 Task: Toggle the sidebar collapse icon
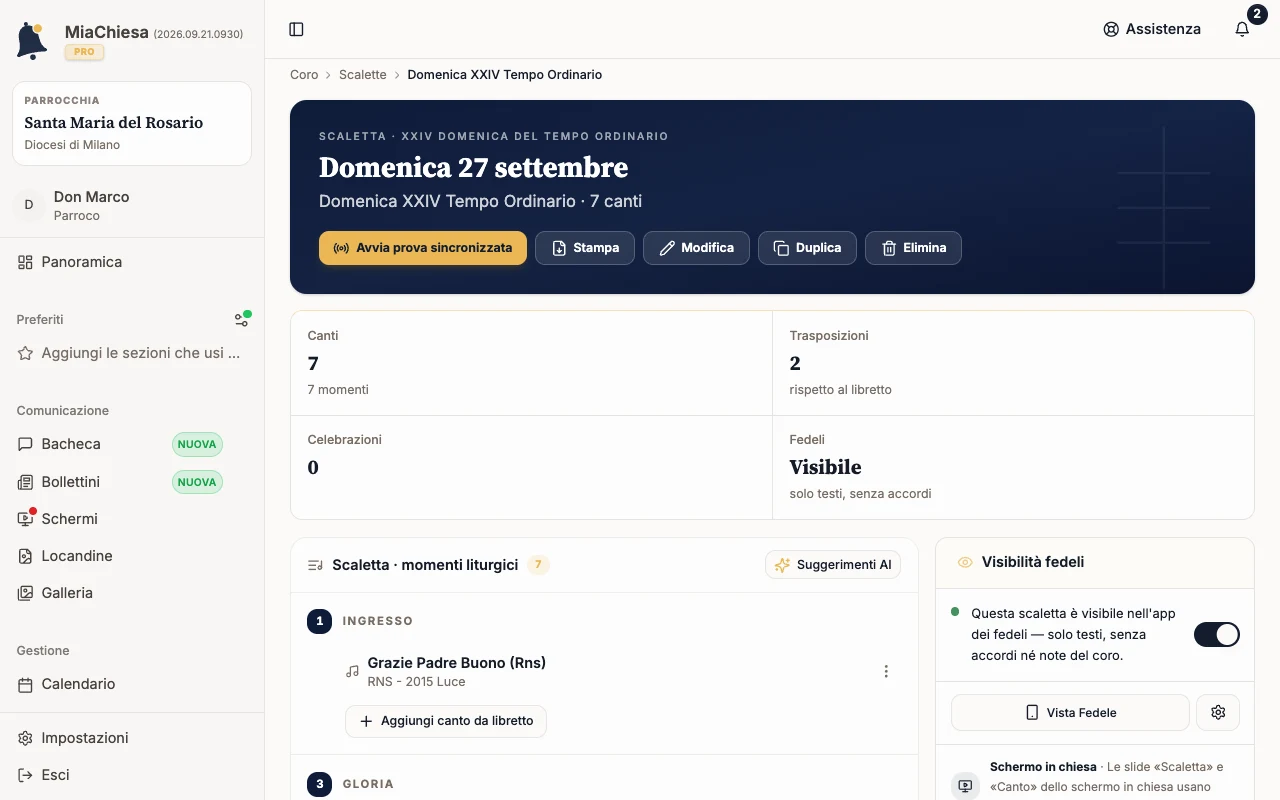296,29
